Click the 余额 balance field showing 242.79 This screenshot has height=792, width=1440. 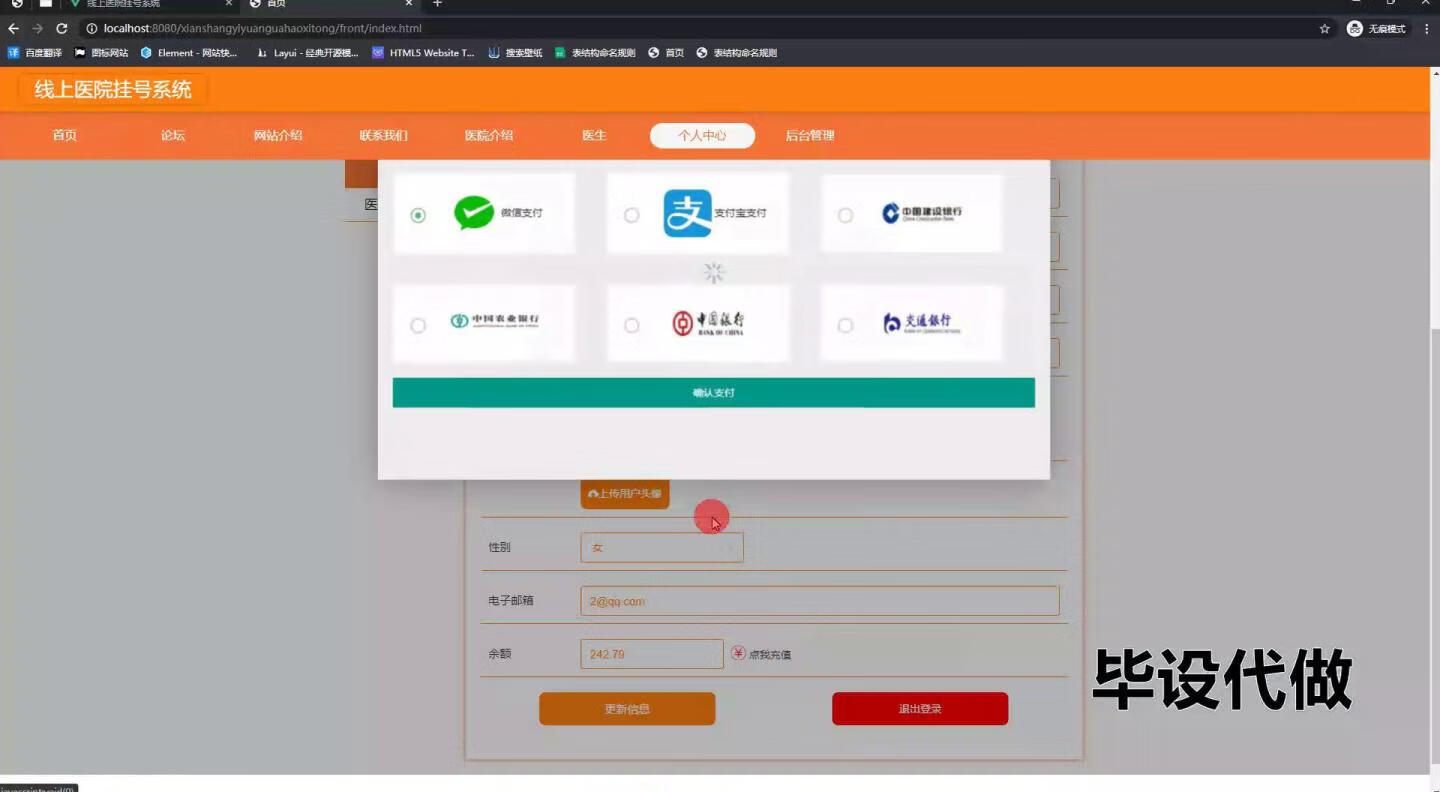(x=652, y=654)
